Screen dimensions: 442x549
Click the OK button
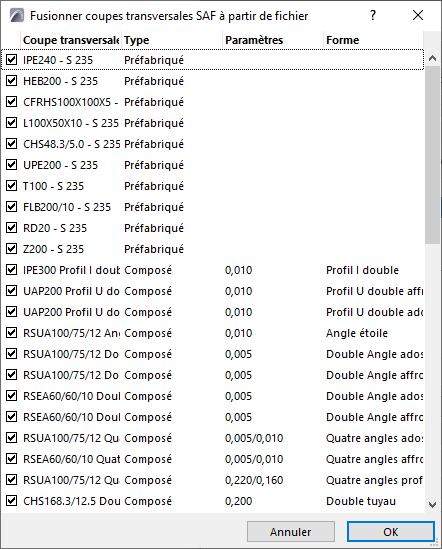click(391, 532)
